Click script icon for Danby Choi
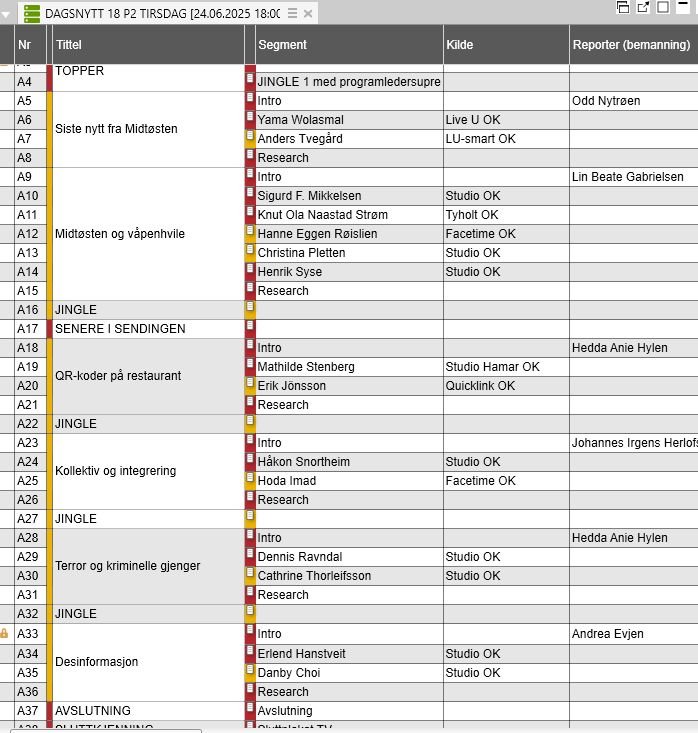The image size is (698, 733). [x=250, y=669]
